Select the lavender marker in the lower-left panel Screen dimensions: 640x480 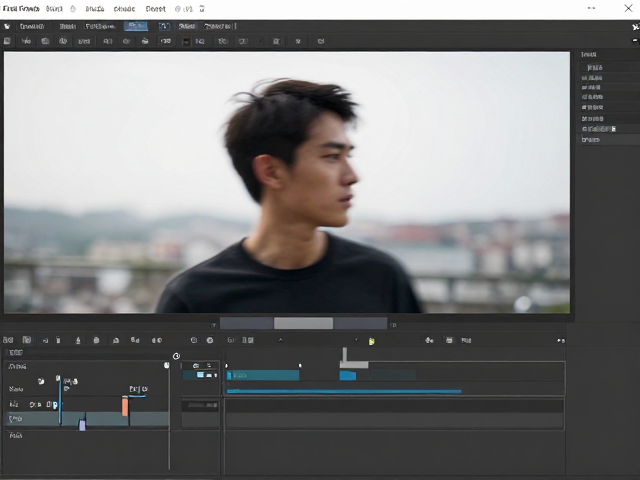pyautogui.click(x=82, y=425)
